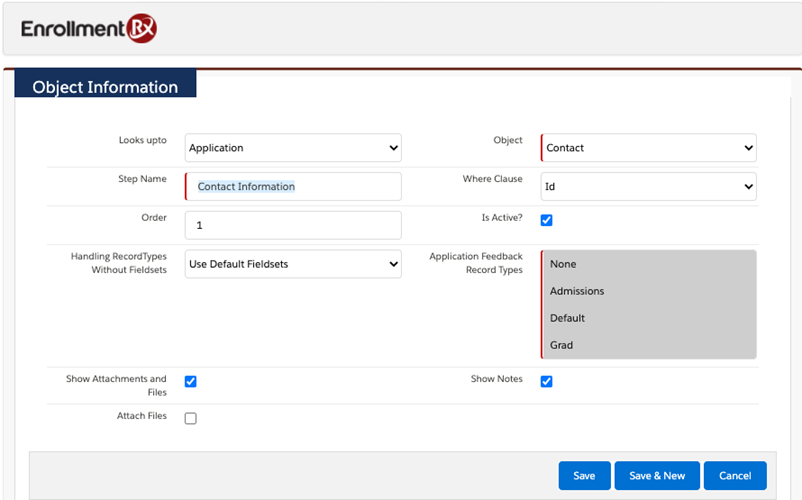The width and height of the screenshot is (802, 500).
Task: Click the Step Name input field
Action: tap(293, 186)
